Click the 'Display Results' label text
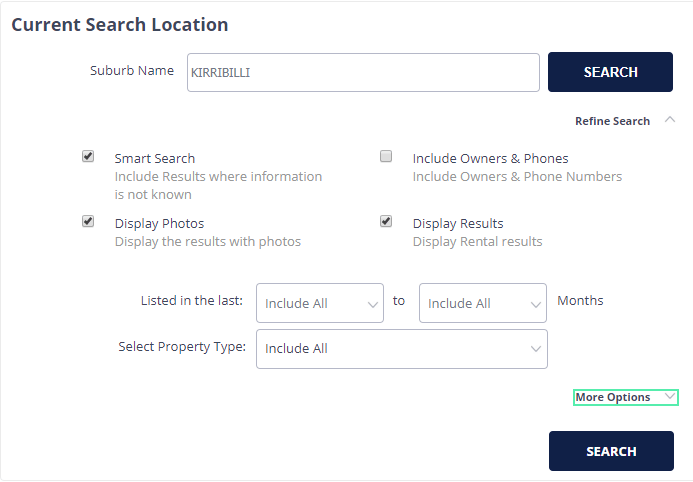693x482 pixels. click(458, 224)
